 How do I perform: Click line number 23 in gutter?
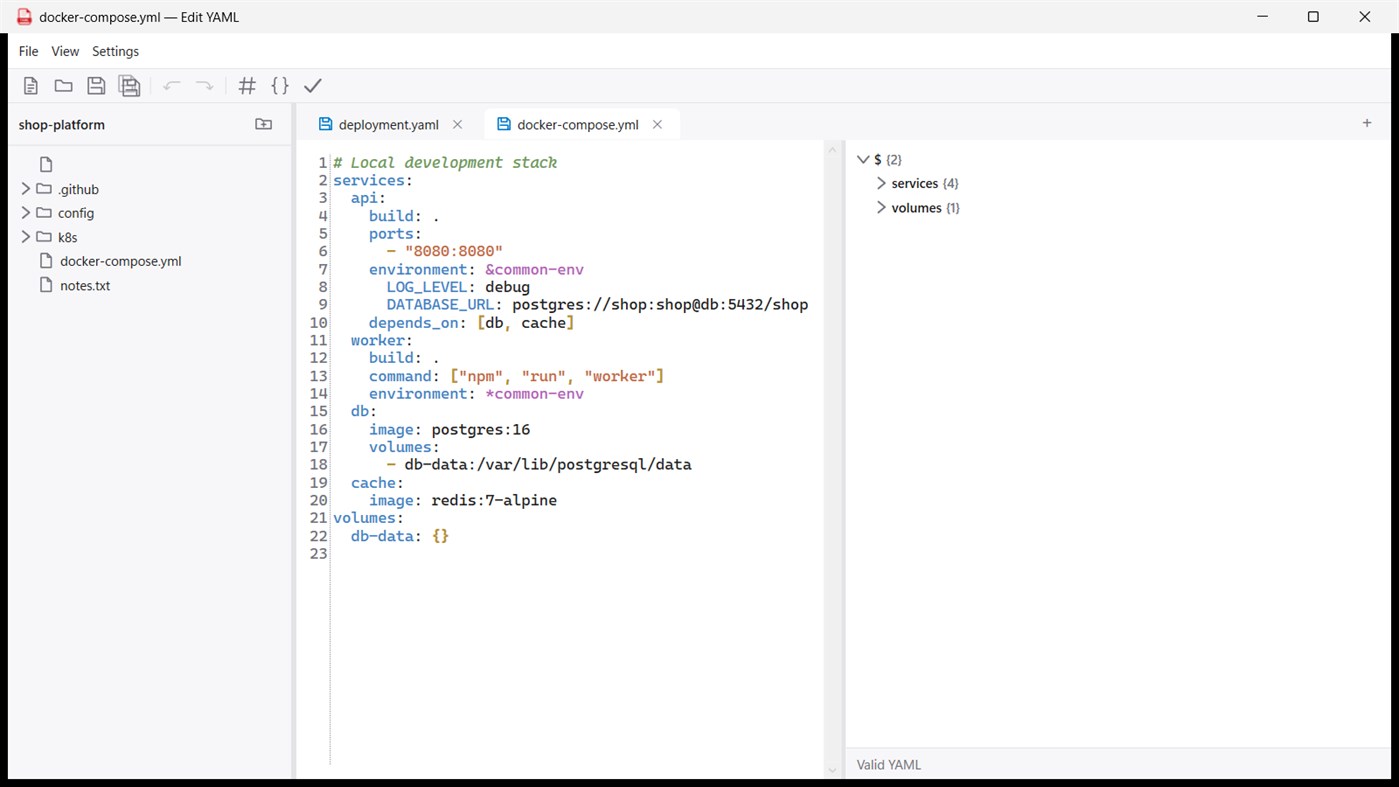click(319, 554)
